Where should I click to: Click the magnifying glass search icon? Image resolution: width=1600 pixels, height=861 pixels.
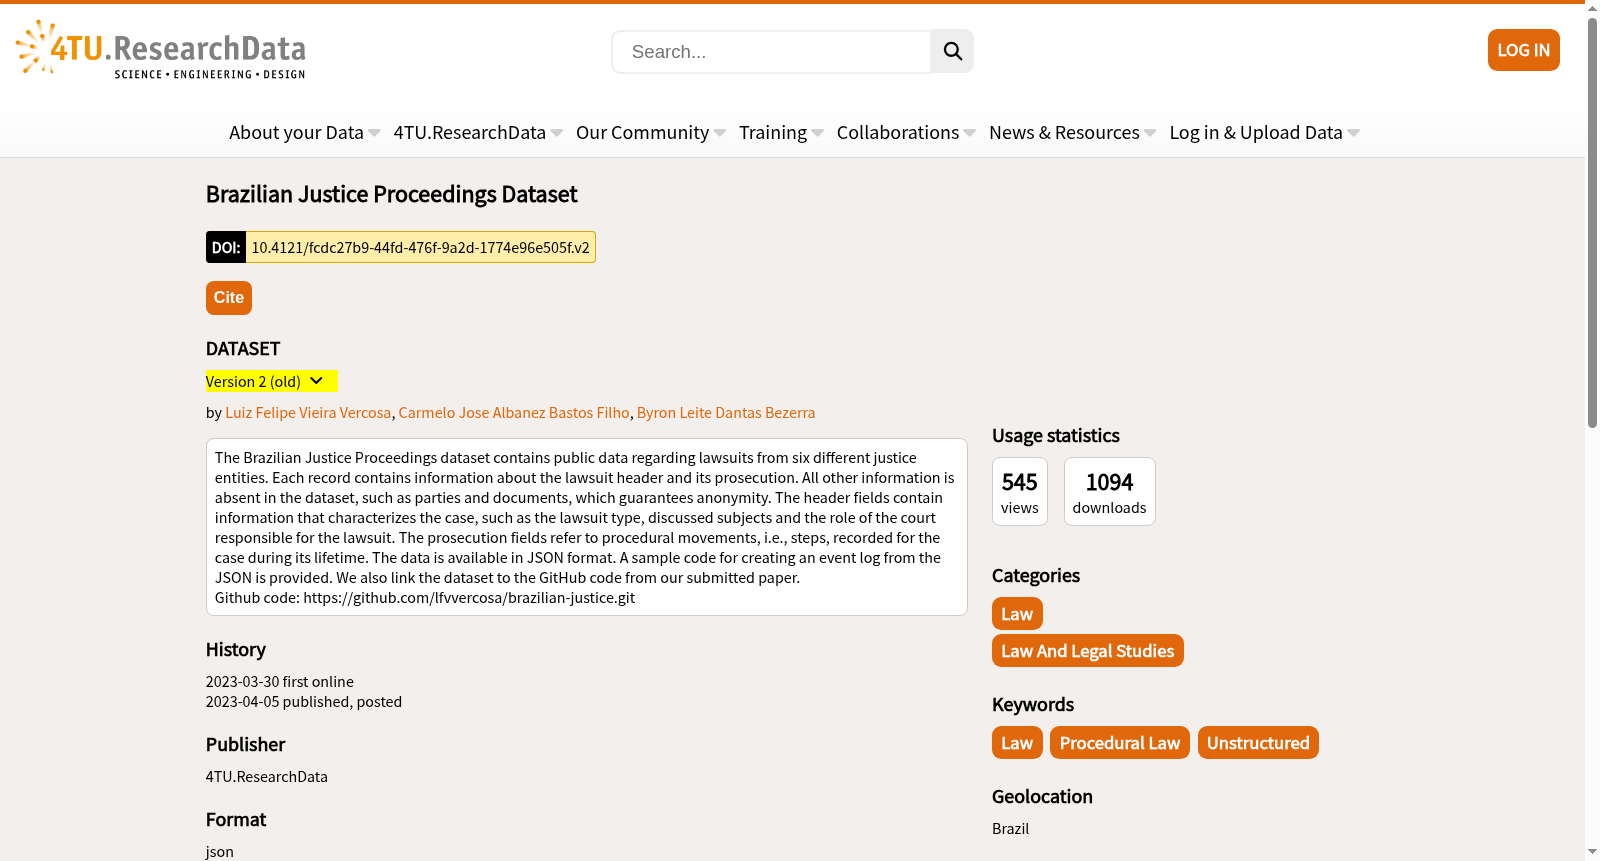[952, 51]
